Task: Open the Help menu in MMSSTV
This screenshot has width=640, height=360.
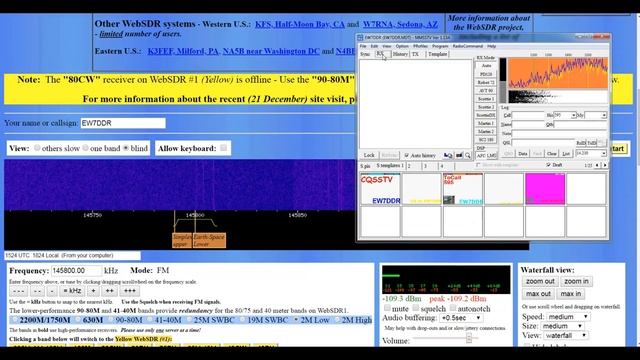Action: (x=491, y=47)
